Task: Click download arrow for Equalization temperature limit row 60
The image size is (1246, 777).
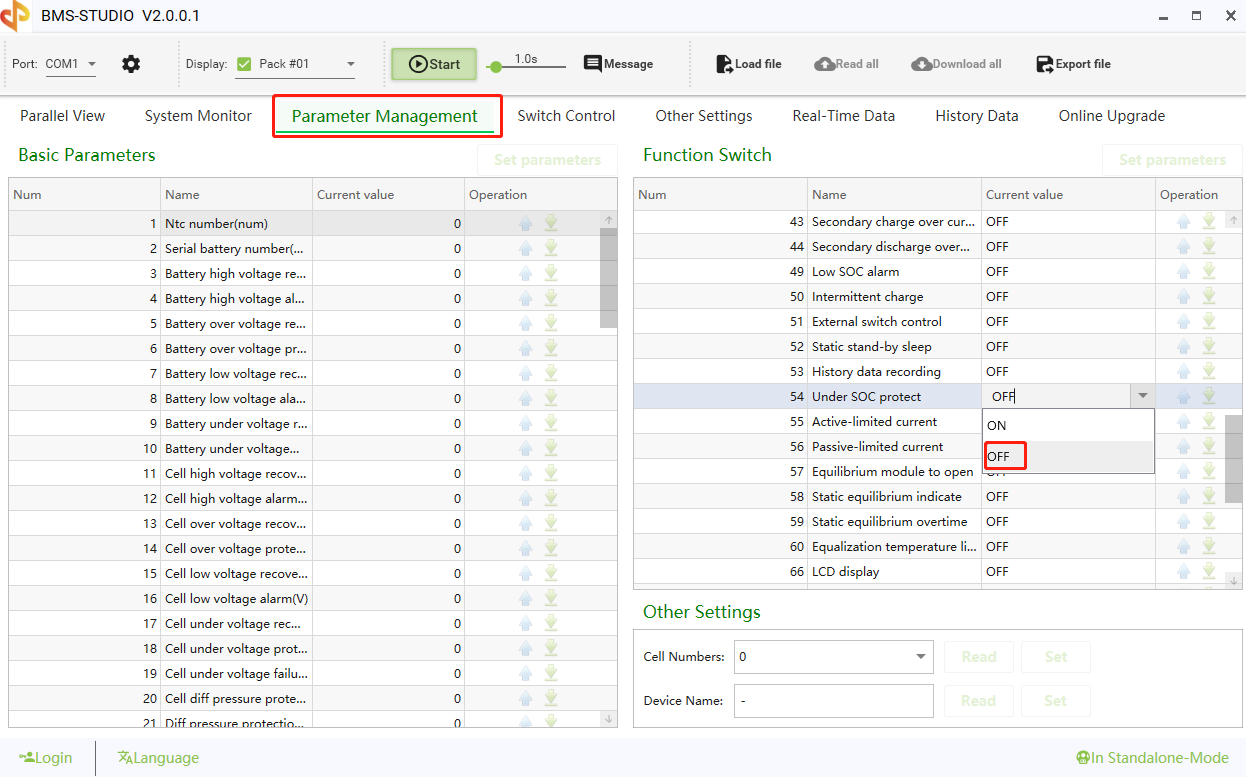Action: point(1209,546)
